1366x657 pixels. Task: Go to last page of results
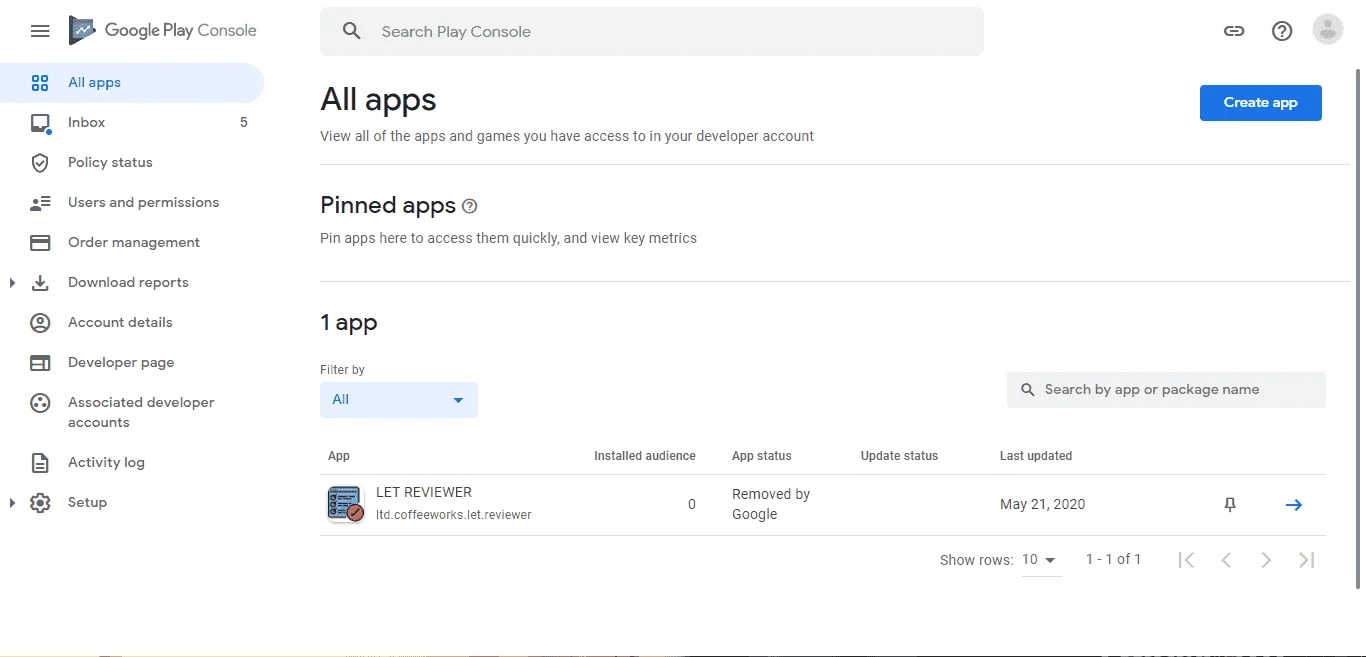pos(1306,560)
